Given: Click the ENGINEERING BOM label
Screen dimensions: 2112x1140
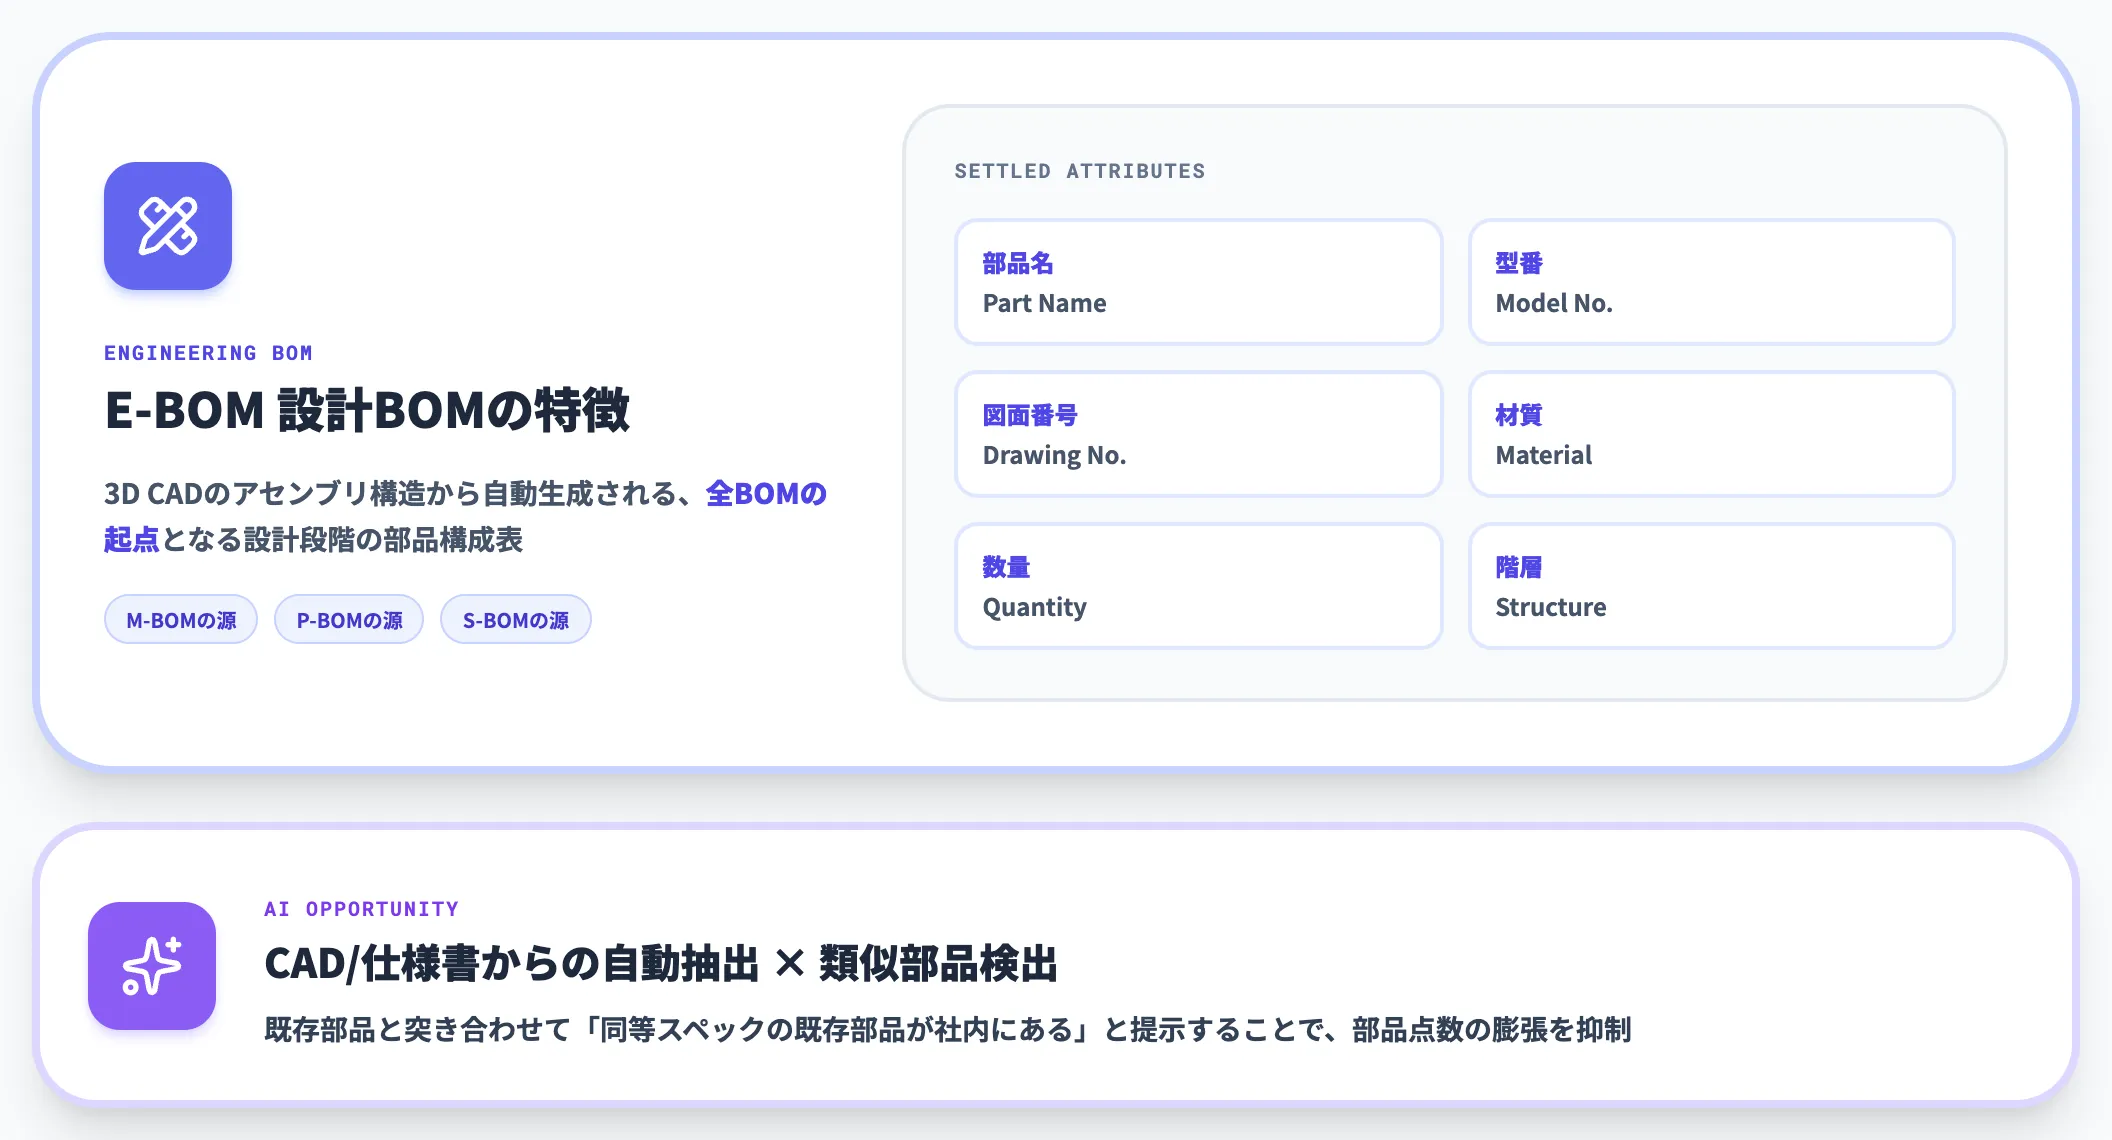Looking at the screenshot, I should 208,353.
